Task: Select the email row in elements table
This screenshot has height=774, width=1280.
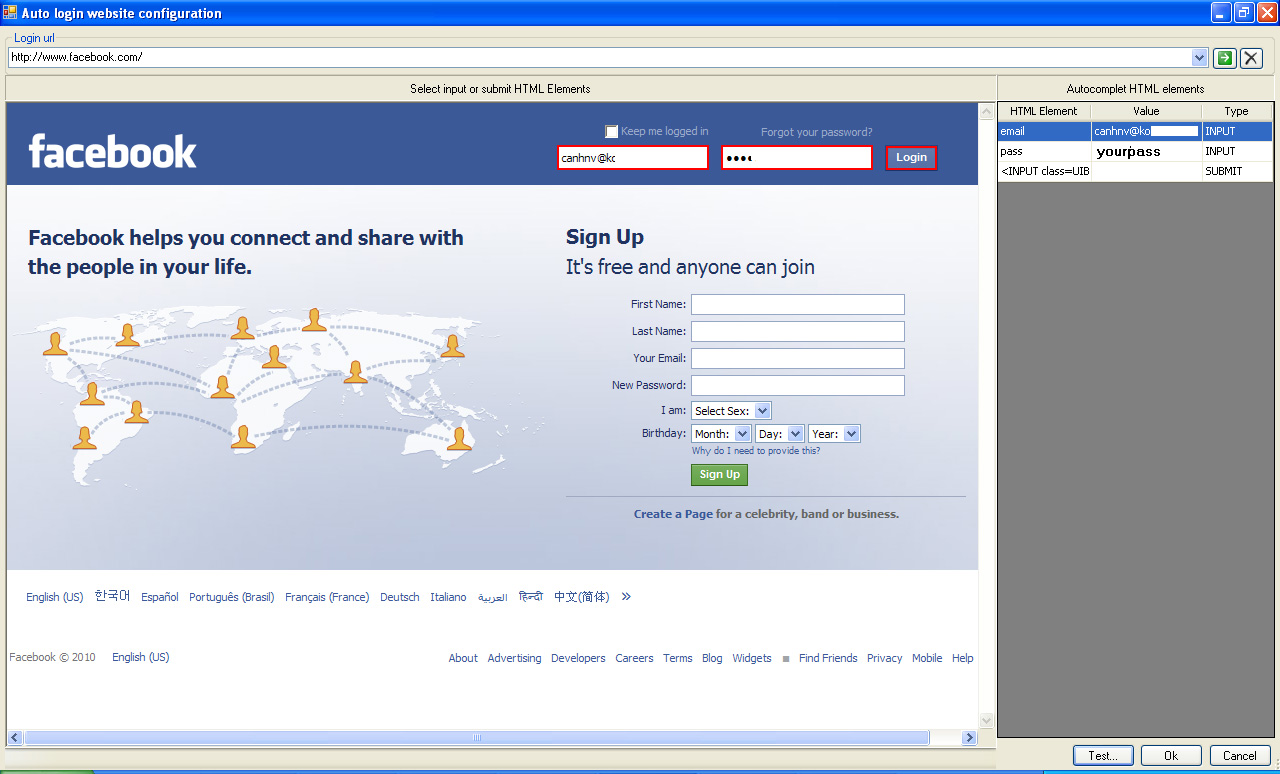Action: click(x=1135, y=131)
